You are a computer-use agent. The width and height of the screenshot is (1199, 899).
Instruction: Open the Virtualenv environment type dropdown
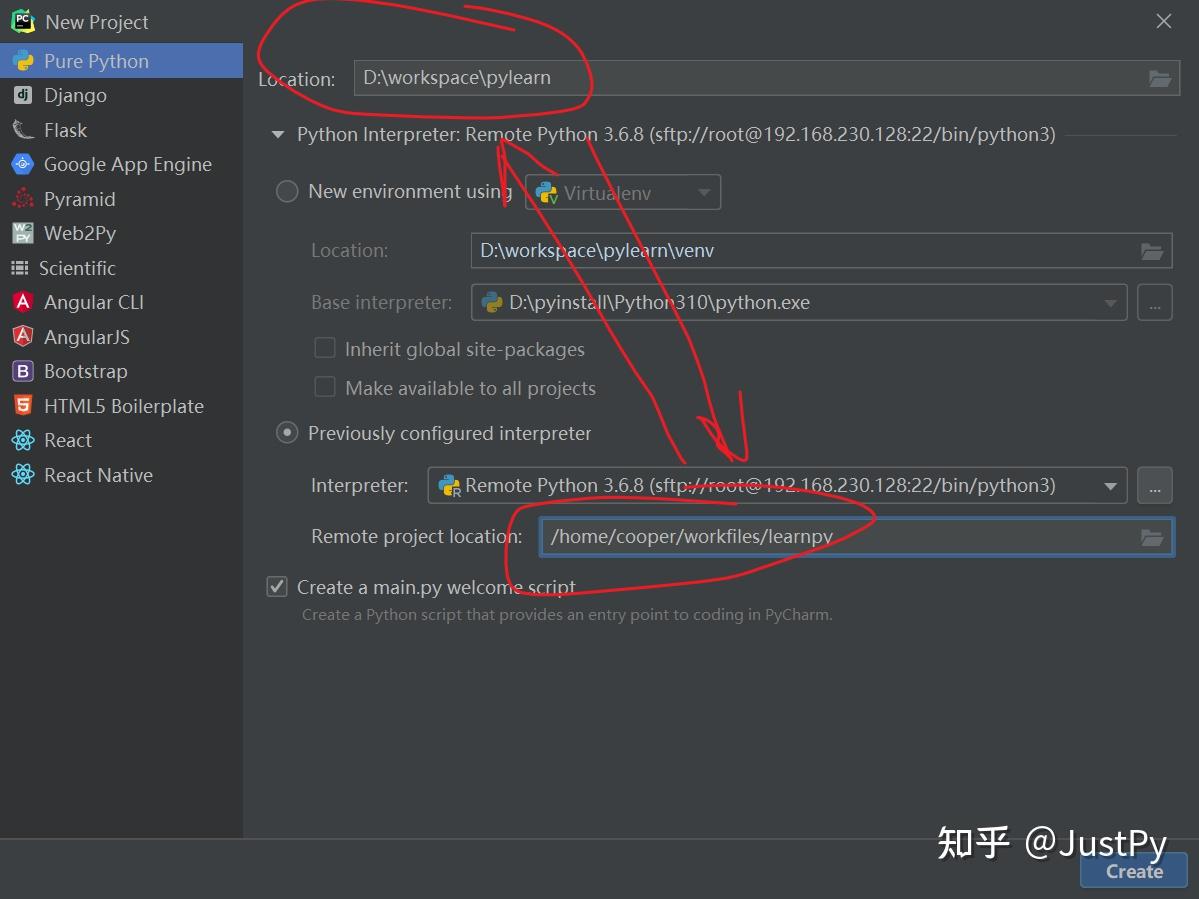click(x=706, y=192)
